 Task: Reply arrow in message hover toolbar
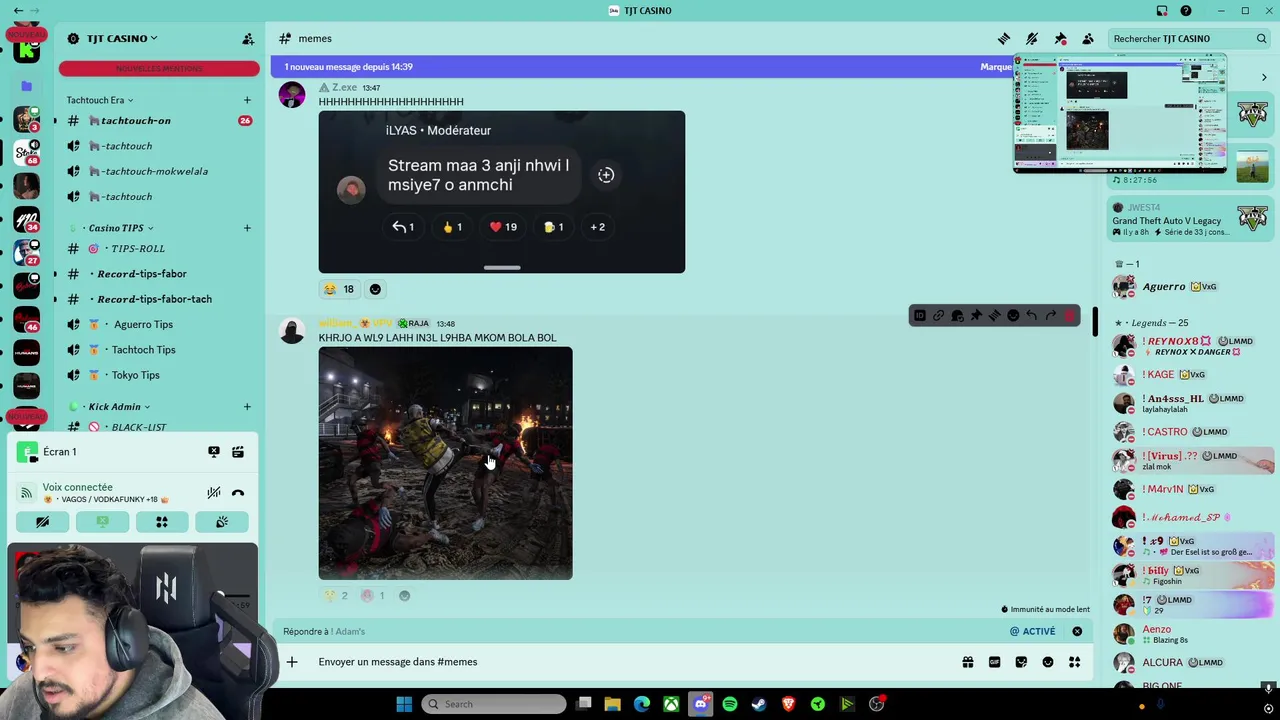click(x=1032, y=316)
